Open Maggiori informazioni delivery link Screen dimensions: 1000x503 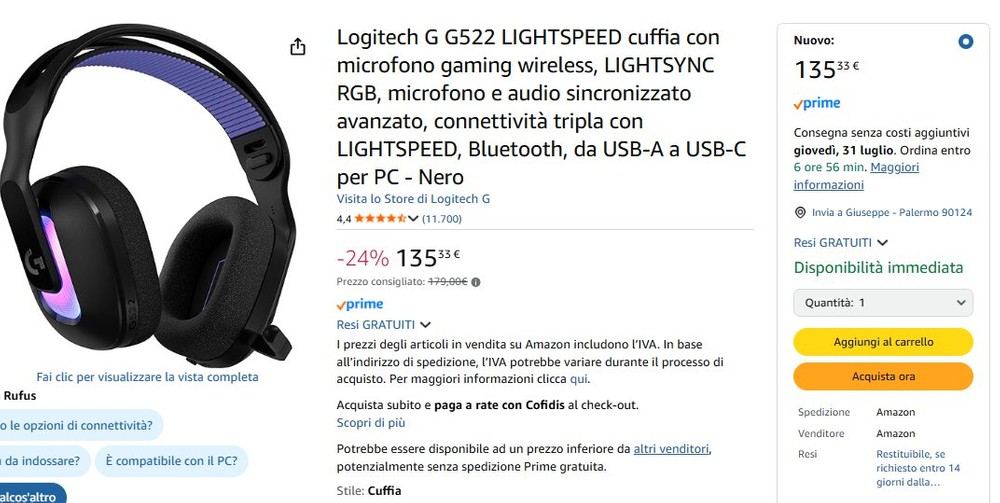click(856, 176)
